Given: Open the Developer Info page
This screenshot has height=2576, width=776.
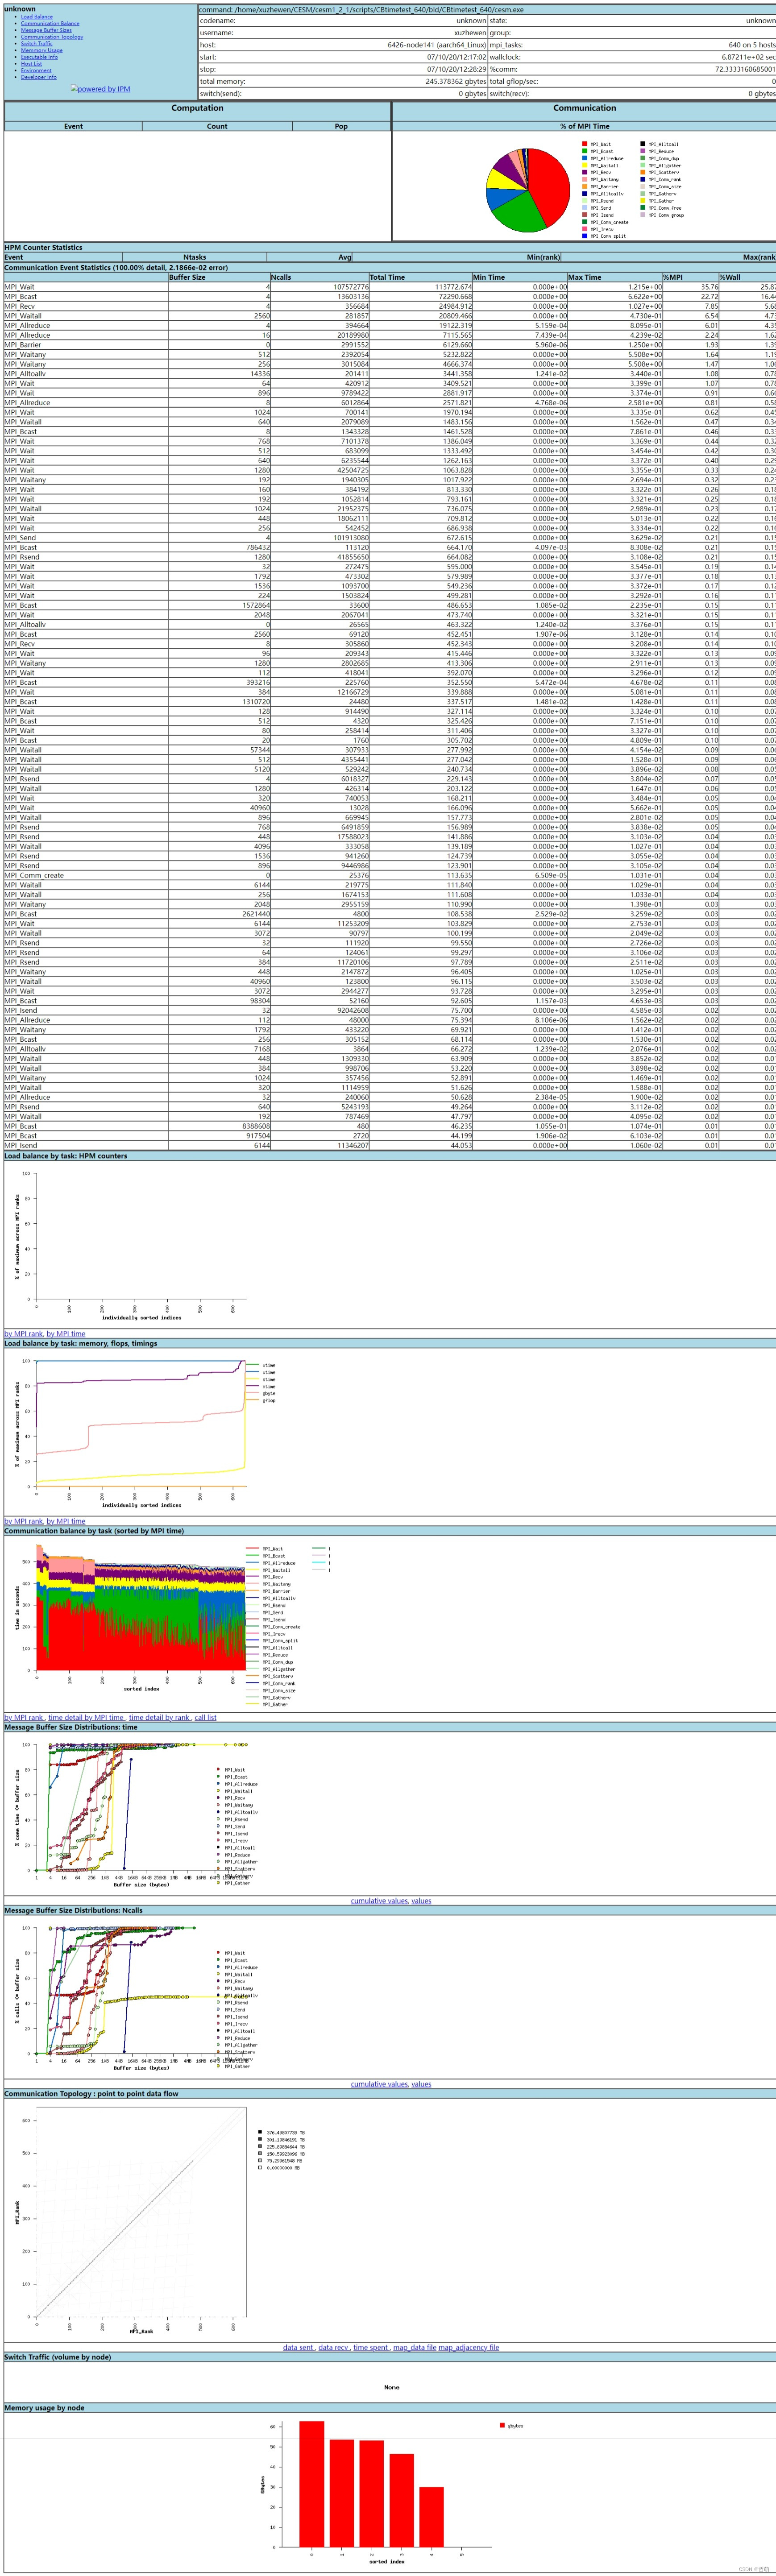Looking at the screenshot, I should tap(39, 77).
